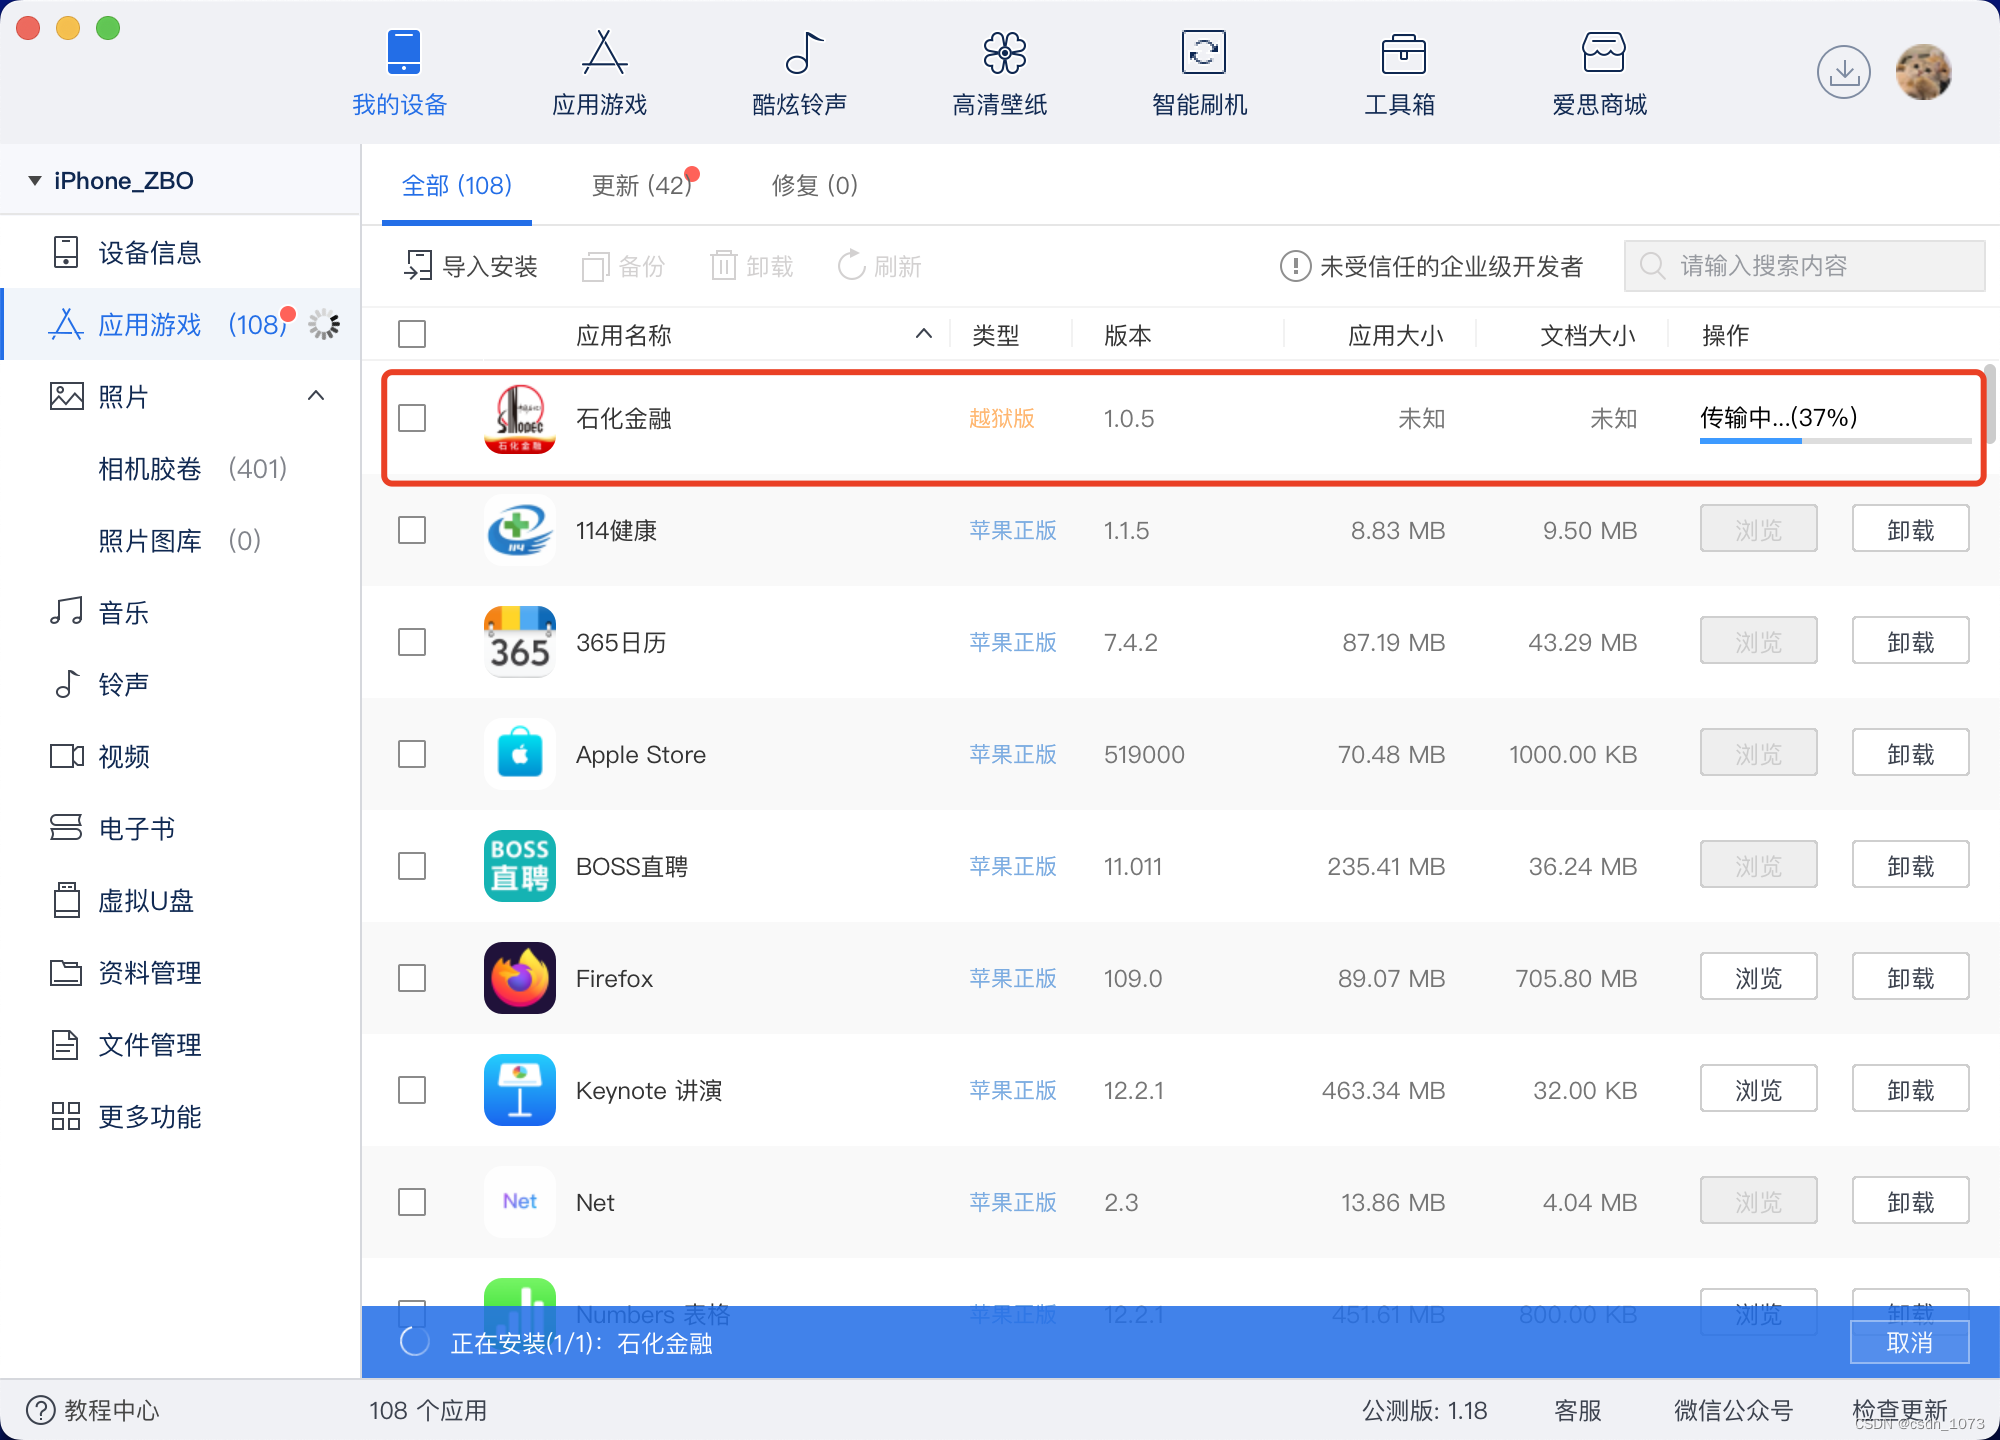Image resolution: width=2000 pixels, height=1440 pixels.
Task: Click the 教程中心 help icon
Action: coord(41,1410)
